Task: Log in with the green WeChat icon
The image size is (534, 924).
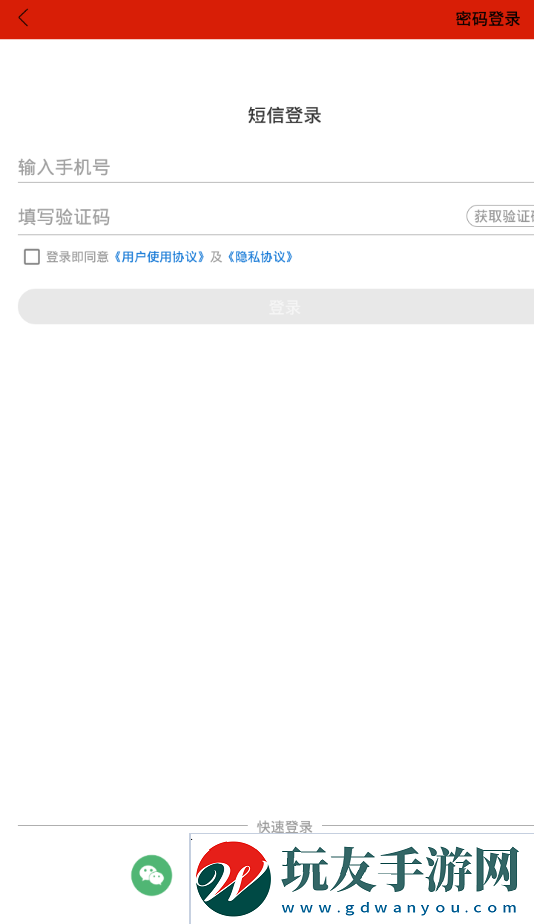Action: pyautogui.click(x=151, y=875)
